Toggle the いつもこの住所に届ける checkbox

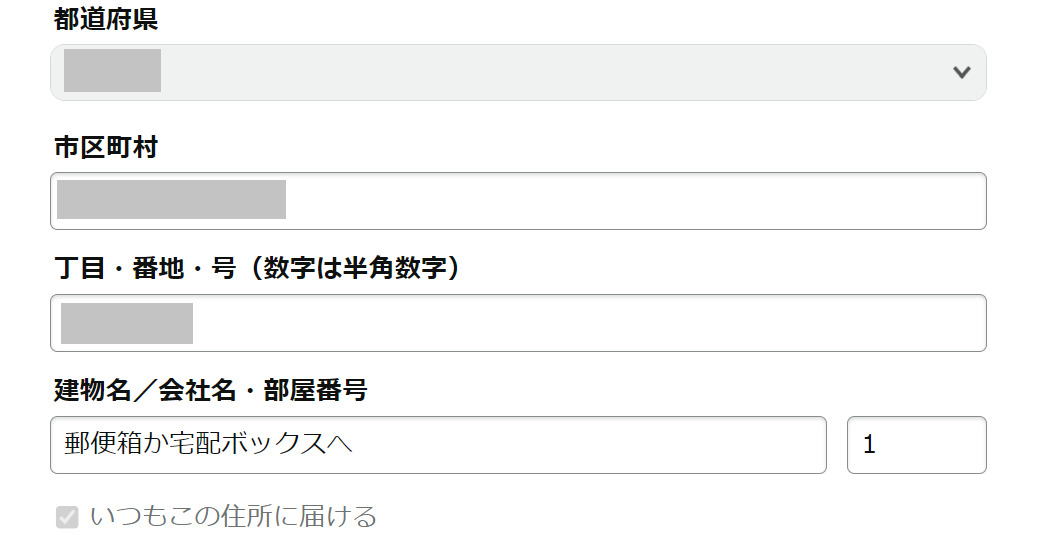point(67,517)
